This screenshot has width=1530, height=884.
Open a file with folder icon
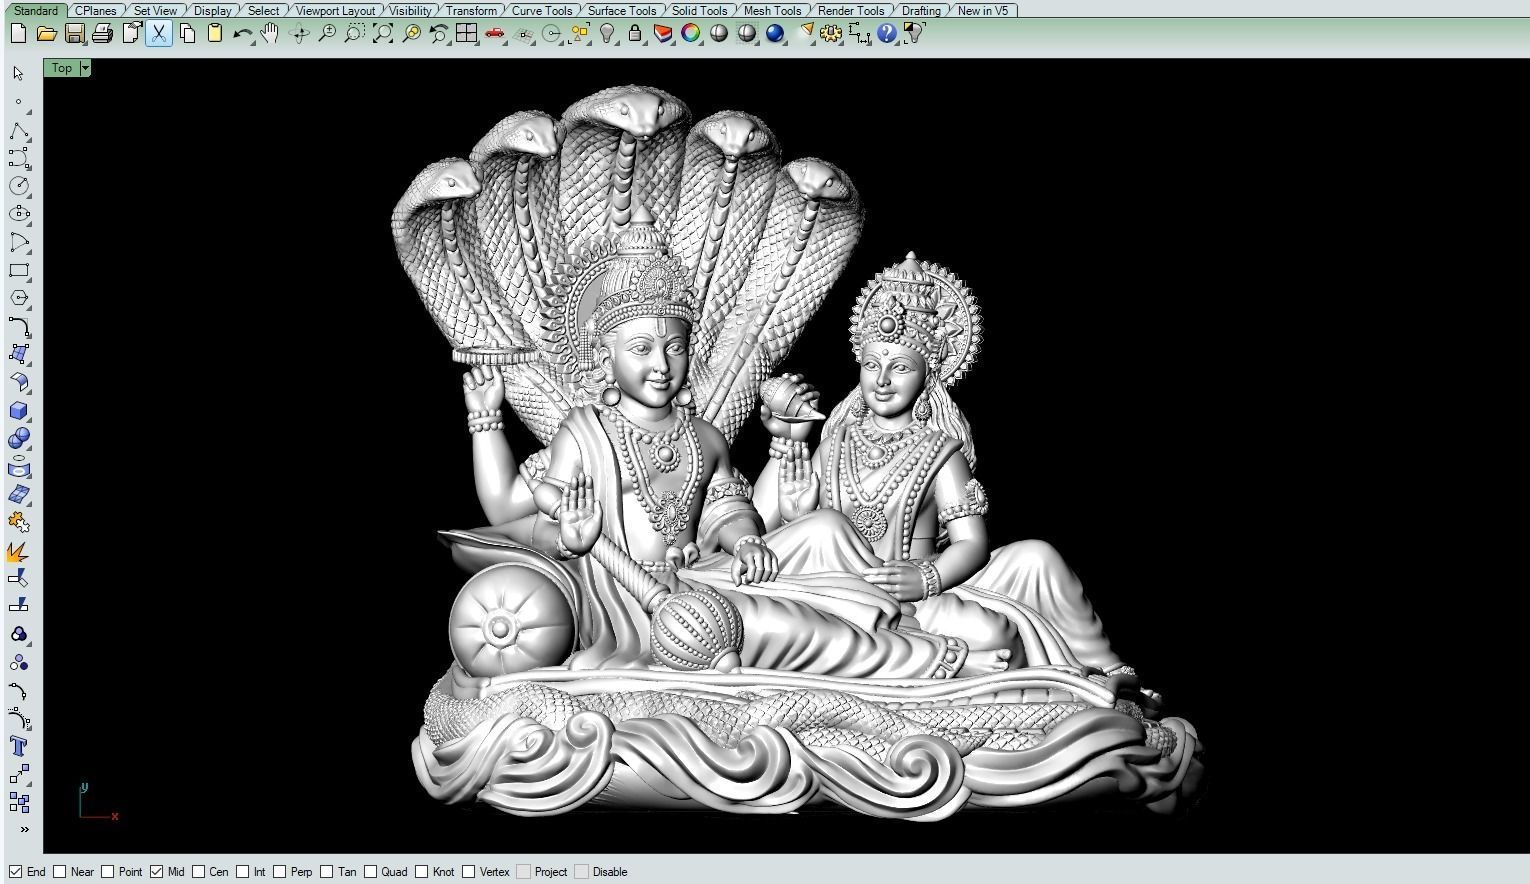pyautogui.click(x=46, y=33)
